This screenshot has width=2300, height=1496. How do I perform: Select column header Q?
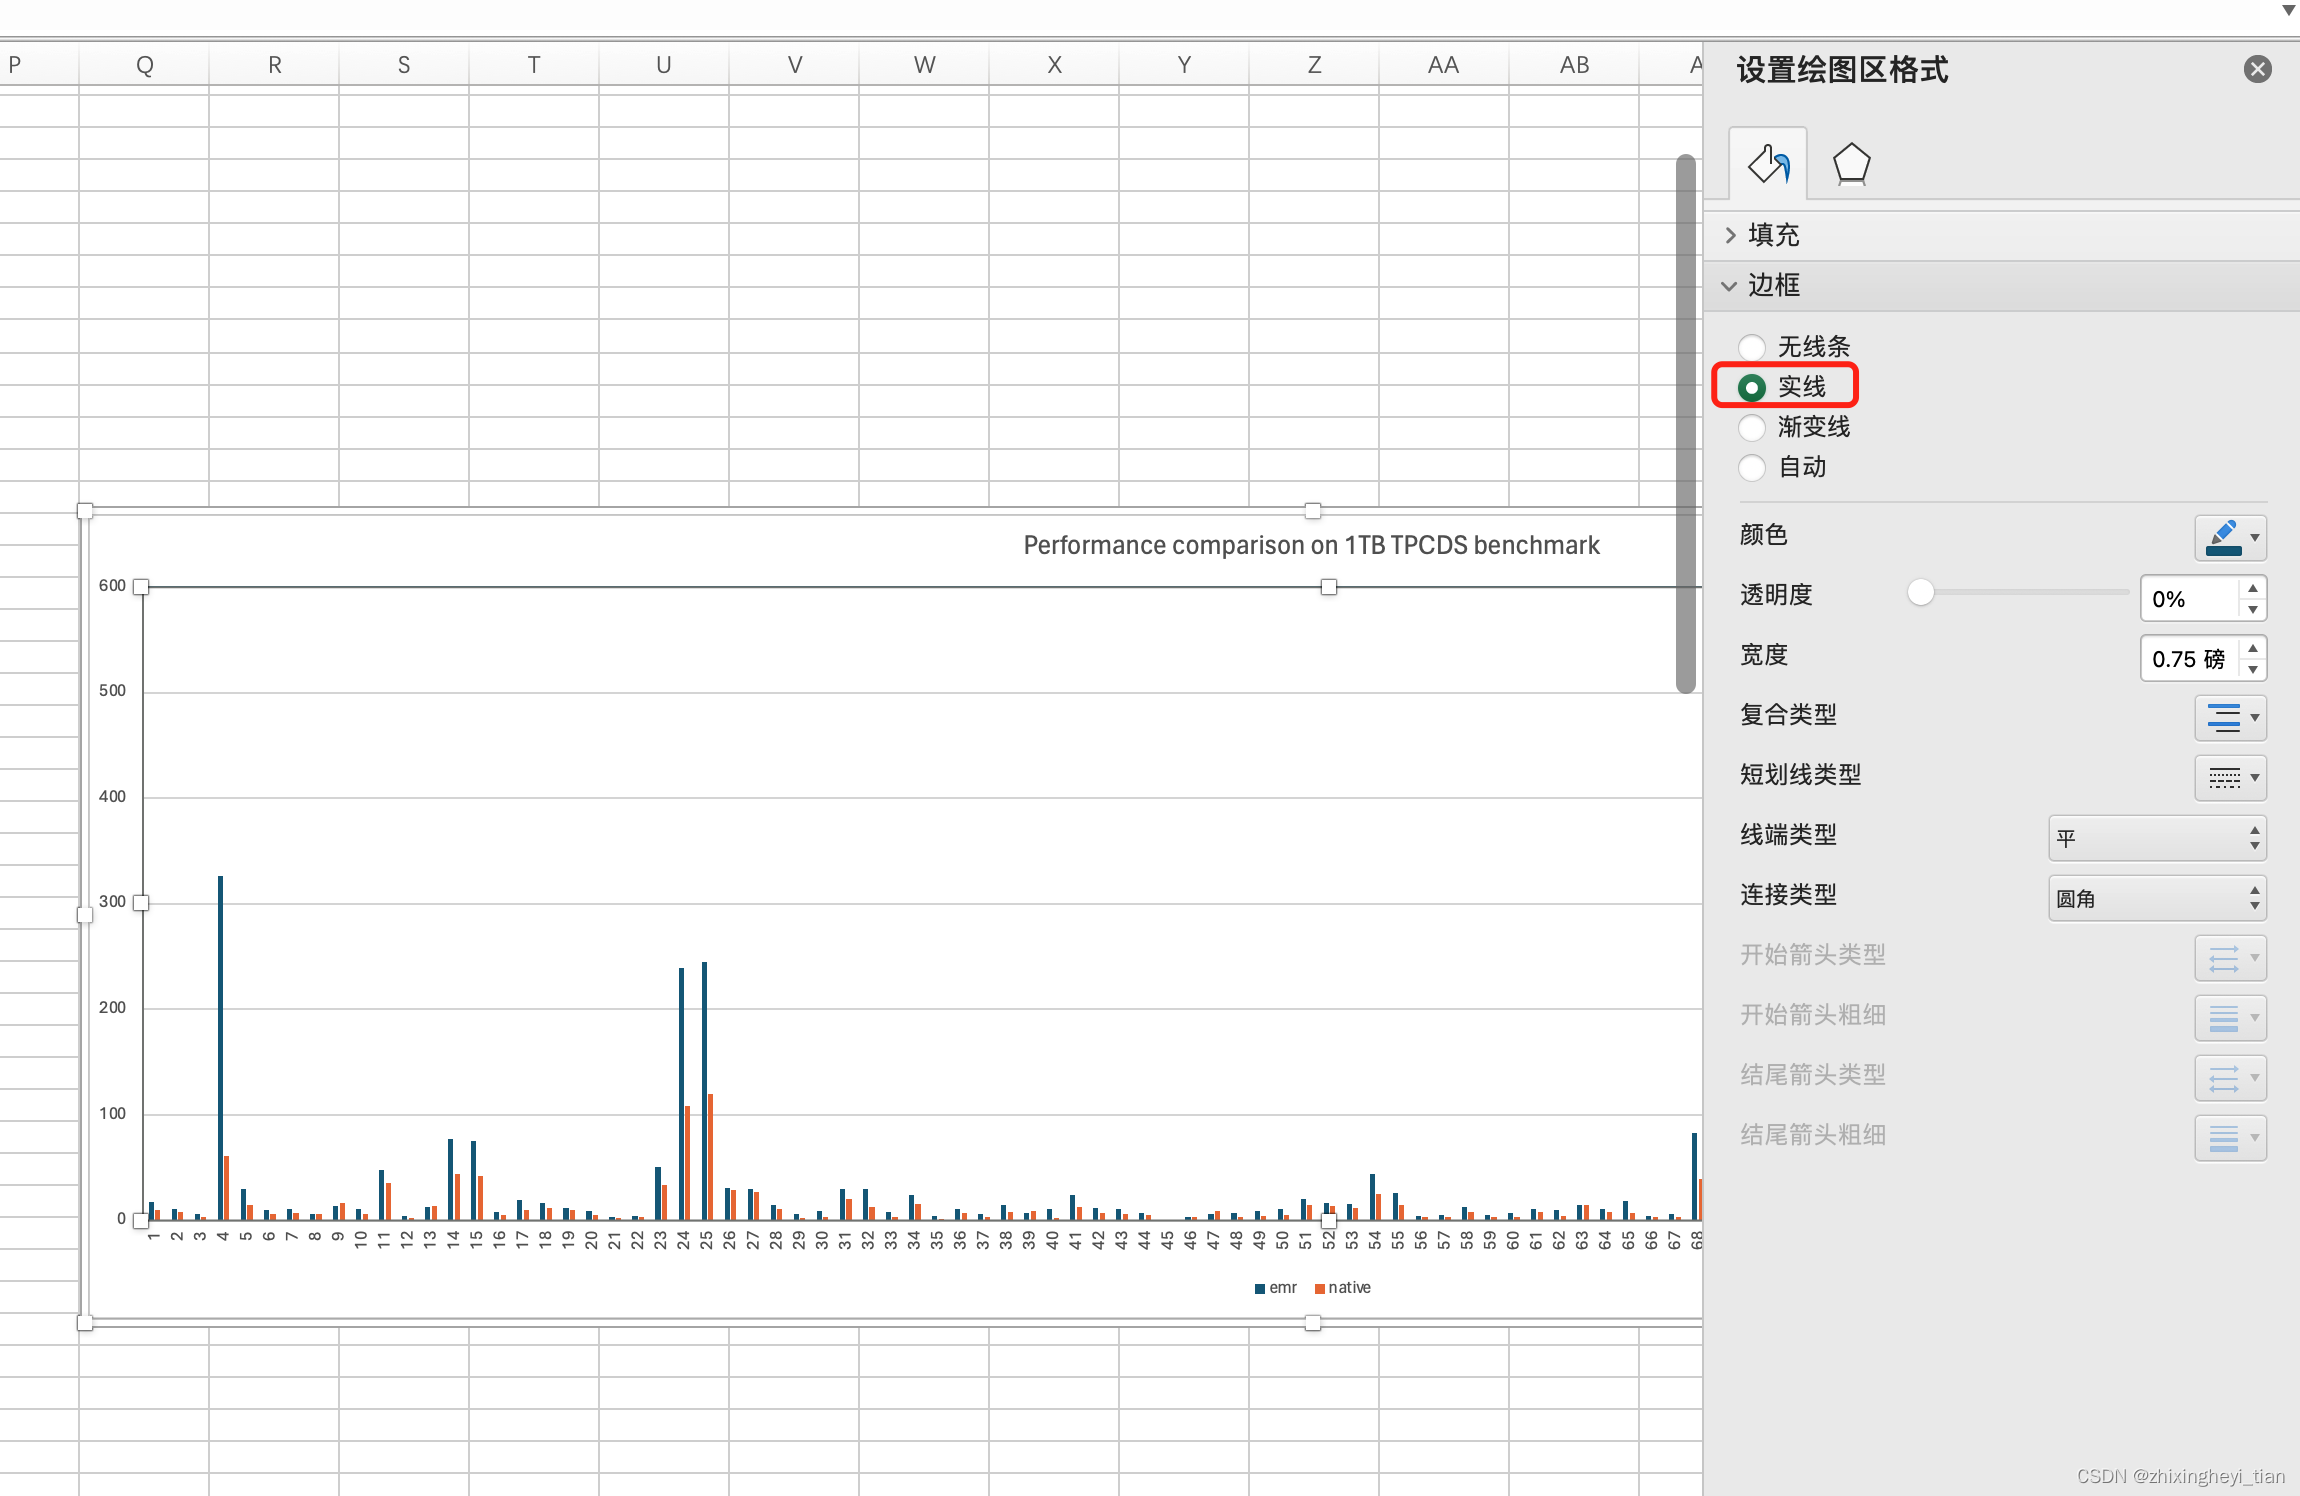pyautogui.click(x=144, y=65)
